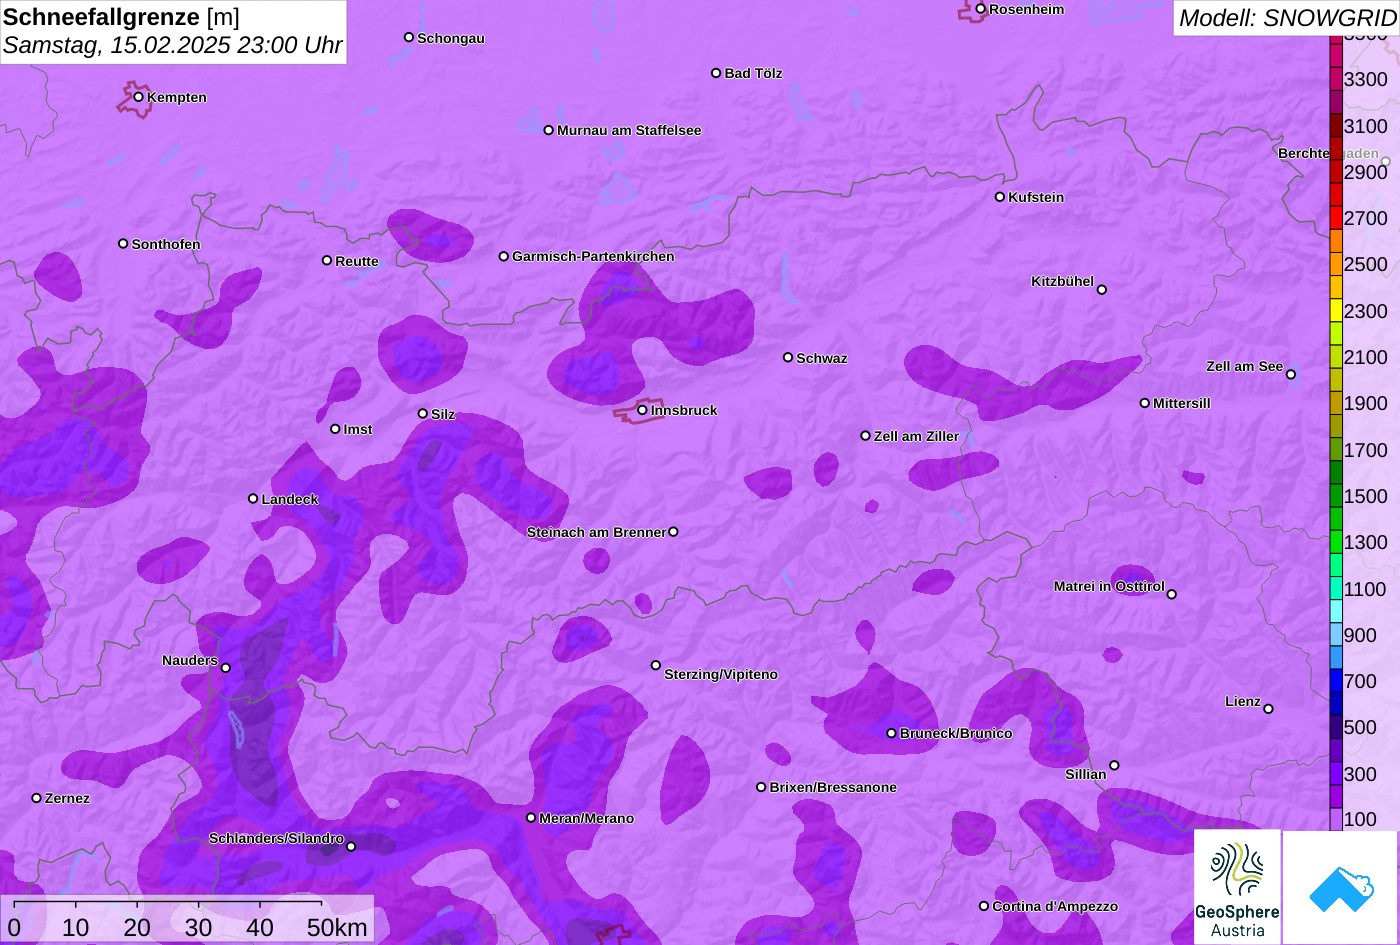This screenshot has width=1400, height=945.
Task: Click the Schneefallgrenze [m] map title
Action: pos(122,17)
